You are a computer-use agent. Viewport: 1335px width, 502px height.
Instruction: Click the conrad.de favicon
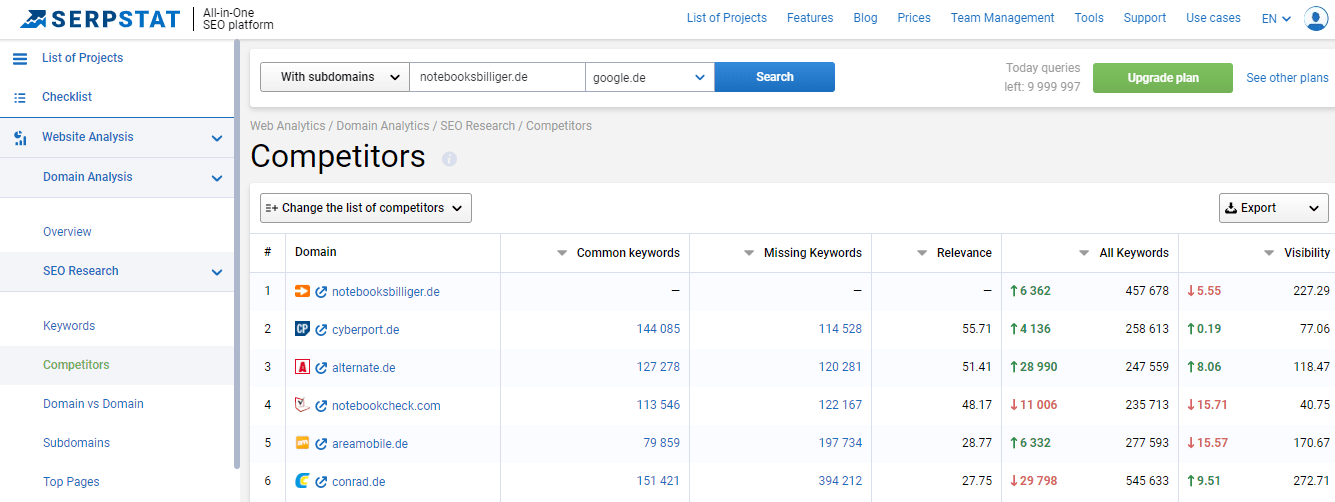[x=302, y=481]
